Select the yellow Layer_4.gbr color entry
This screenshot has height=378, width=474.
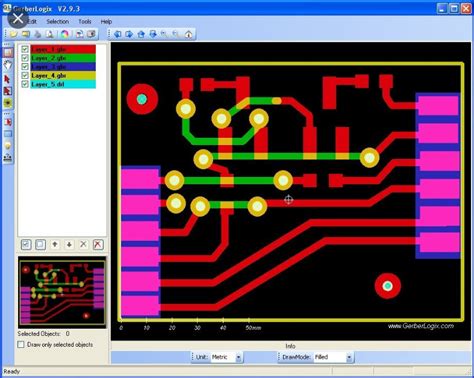(63, 76)
